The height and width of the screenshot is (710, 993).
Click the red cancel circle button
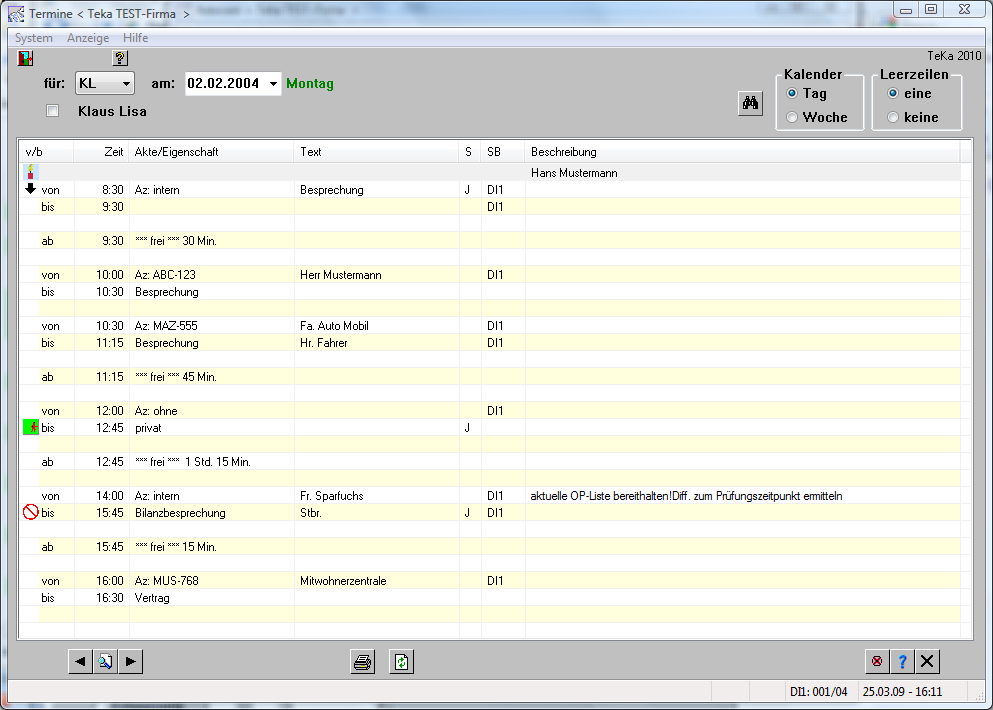(x=877, y=661)
